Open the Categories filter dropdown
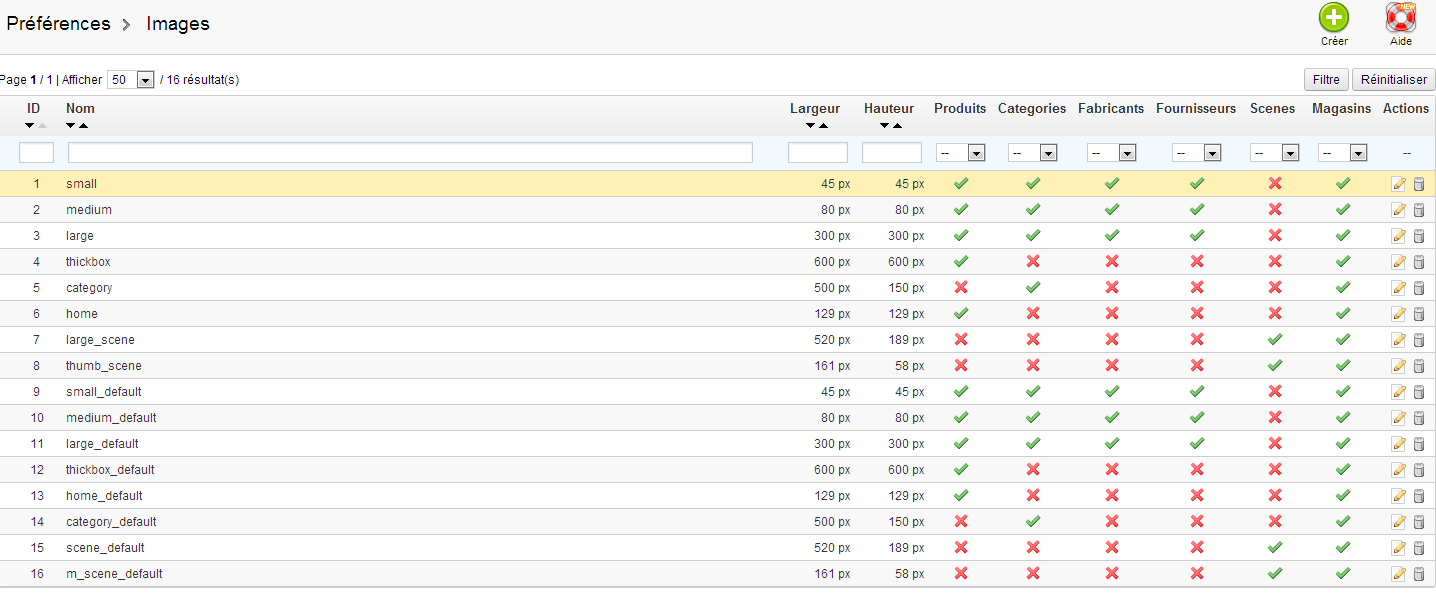The height and width of the screenshot is (595, 1436). (x=1033, y=153)
